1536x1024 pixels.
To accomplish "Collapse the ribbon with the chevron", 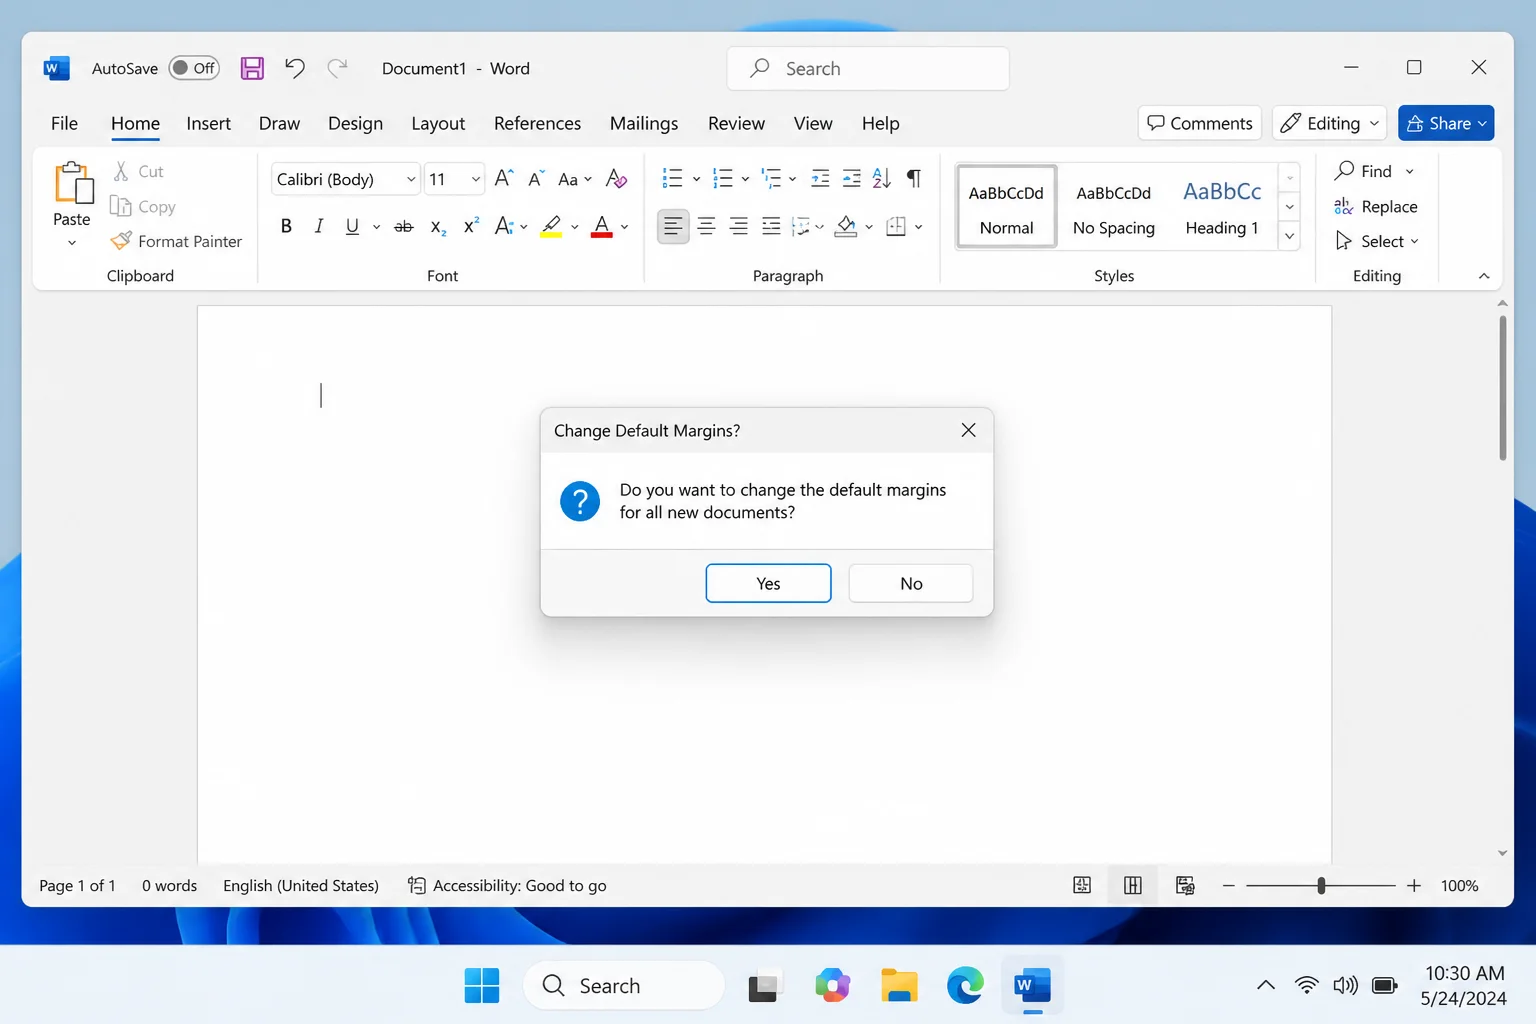I will click(1484, 276).
